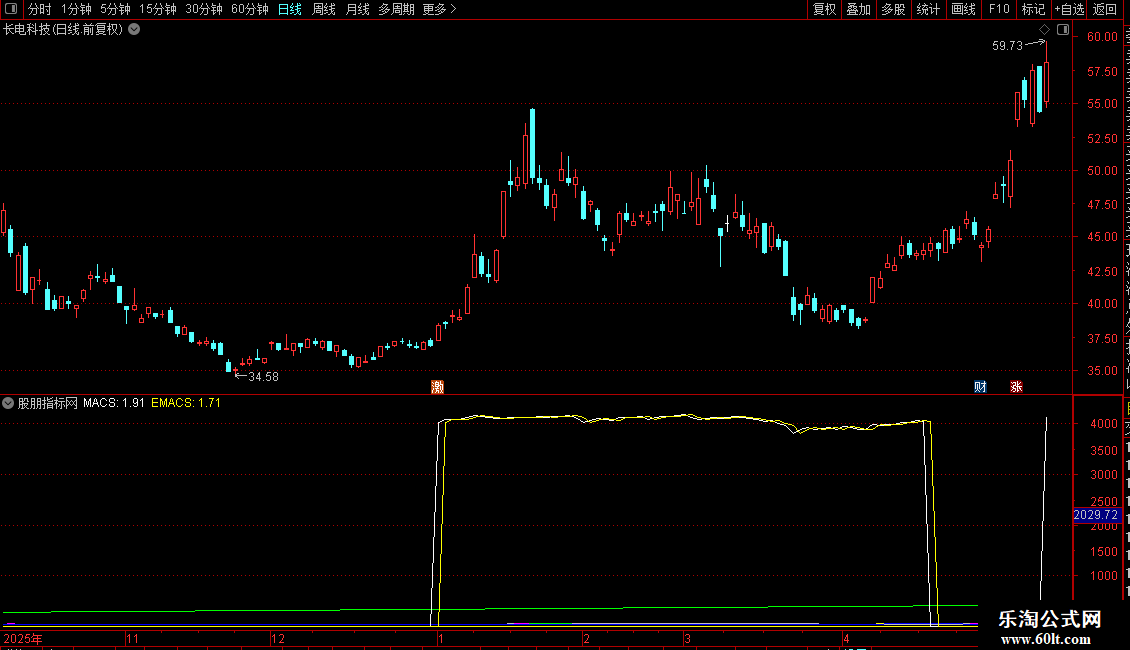Click the 34.58 low price label
This screenshot has height=650, width=1130.
coord(263,376)
